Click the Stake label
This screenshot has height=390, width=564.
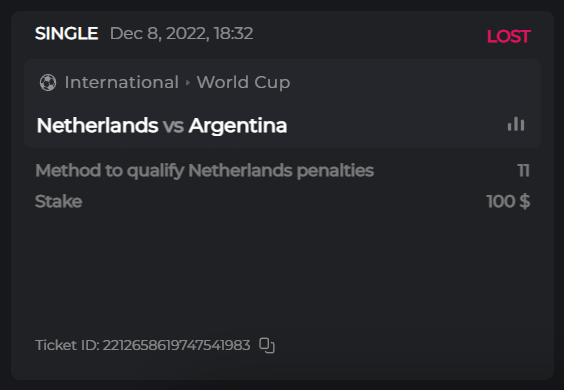click(x=59, y=201)
